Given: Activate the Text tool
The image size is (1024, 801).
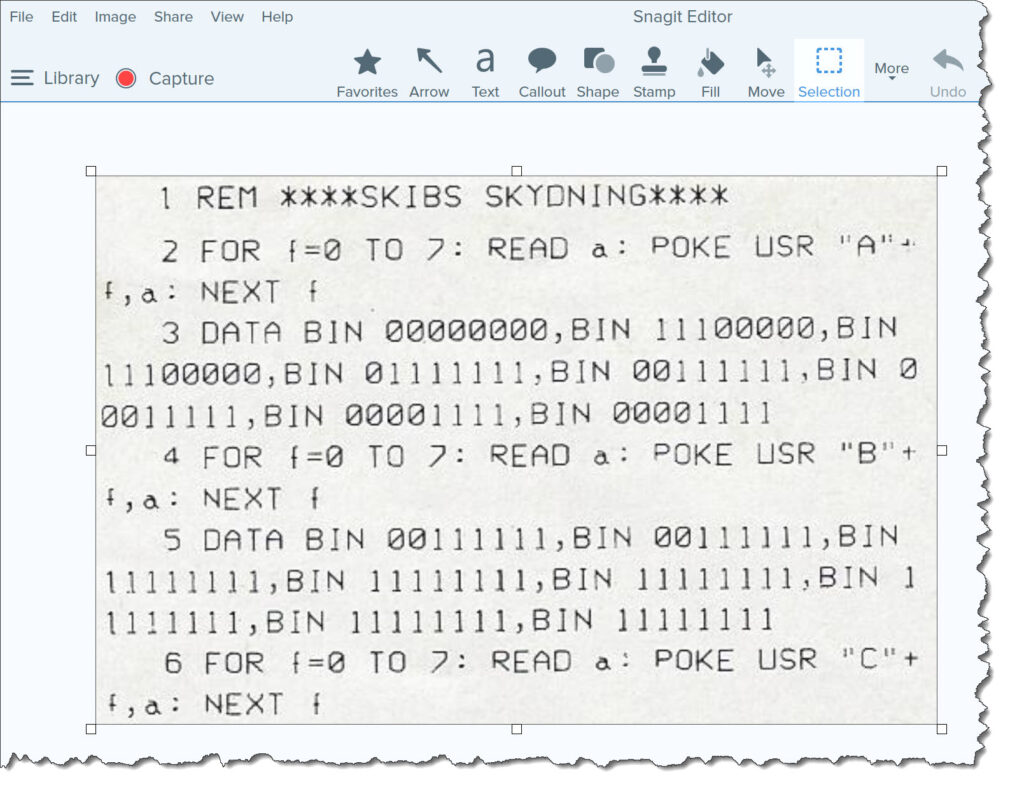Looking at the screenshot, I should click(485, 72).
